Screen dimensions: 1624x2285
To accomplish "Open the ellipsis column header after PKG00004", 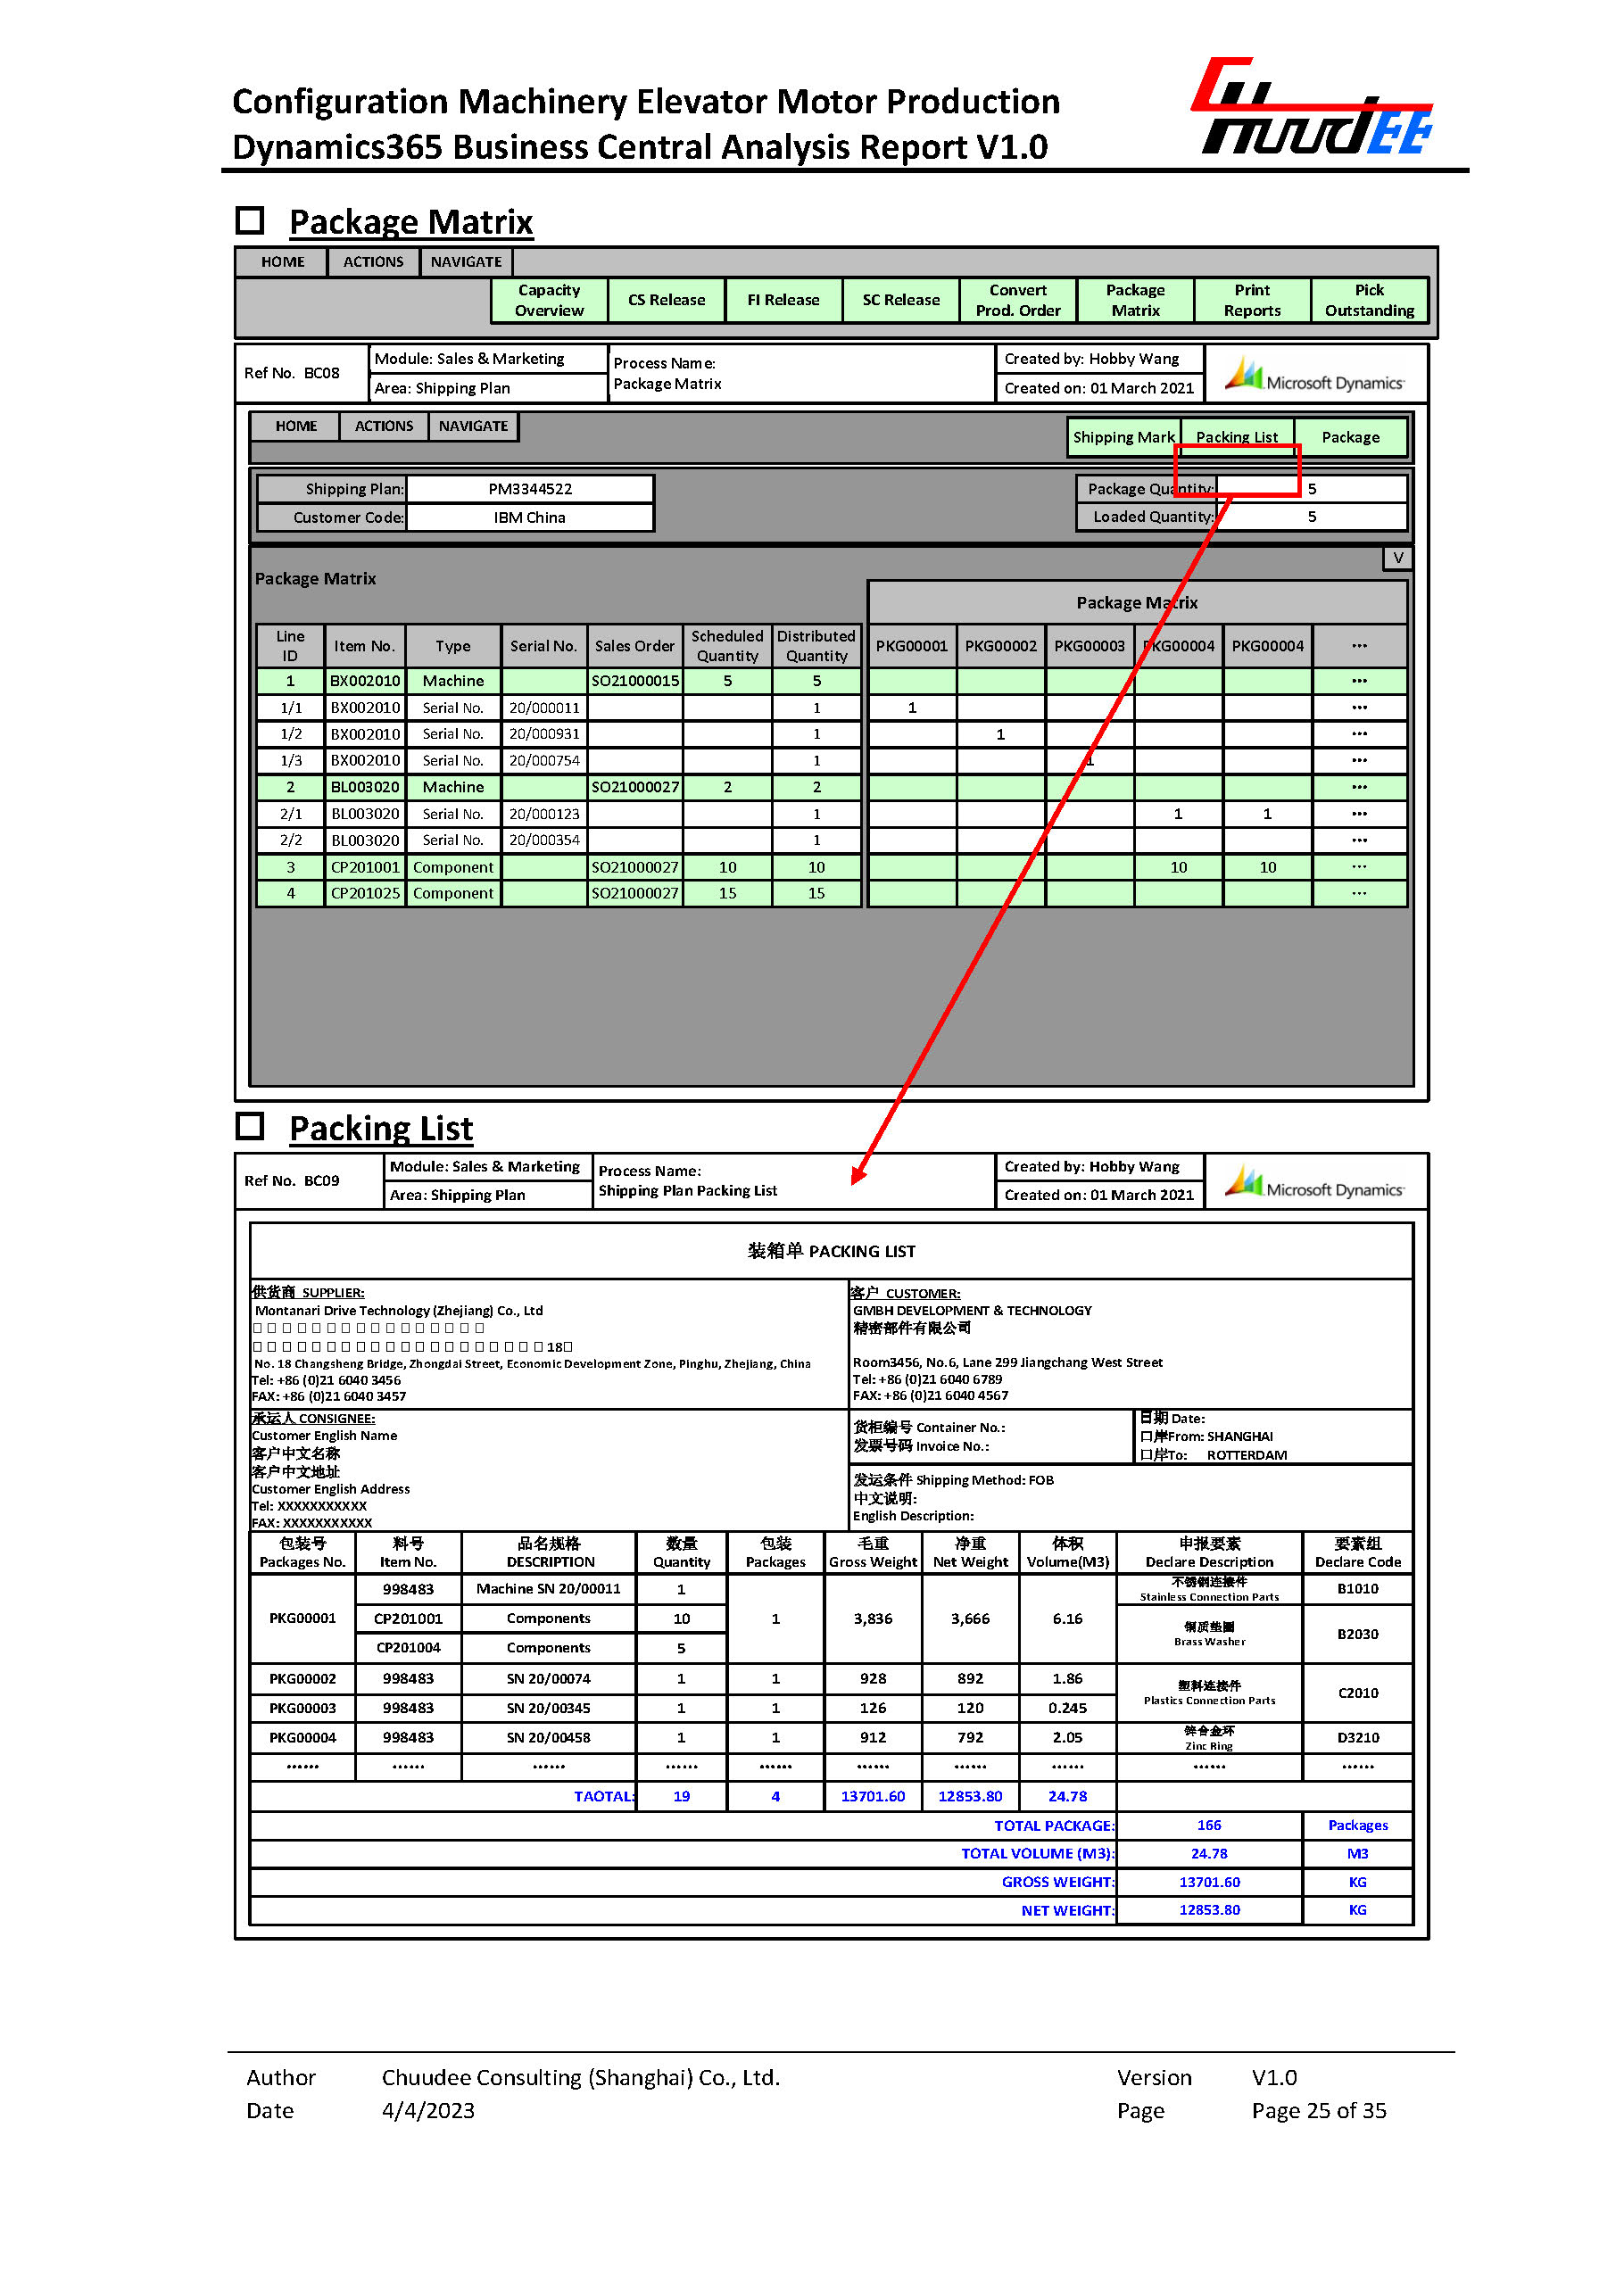I will pos(1359,646).
